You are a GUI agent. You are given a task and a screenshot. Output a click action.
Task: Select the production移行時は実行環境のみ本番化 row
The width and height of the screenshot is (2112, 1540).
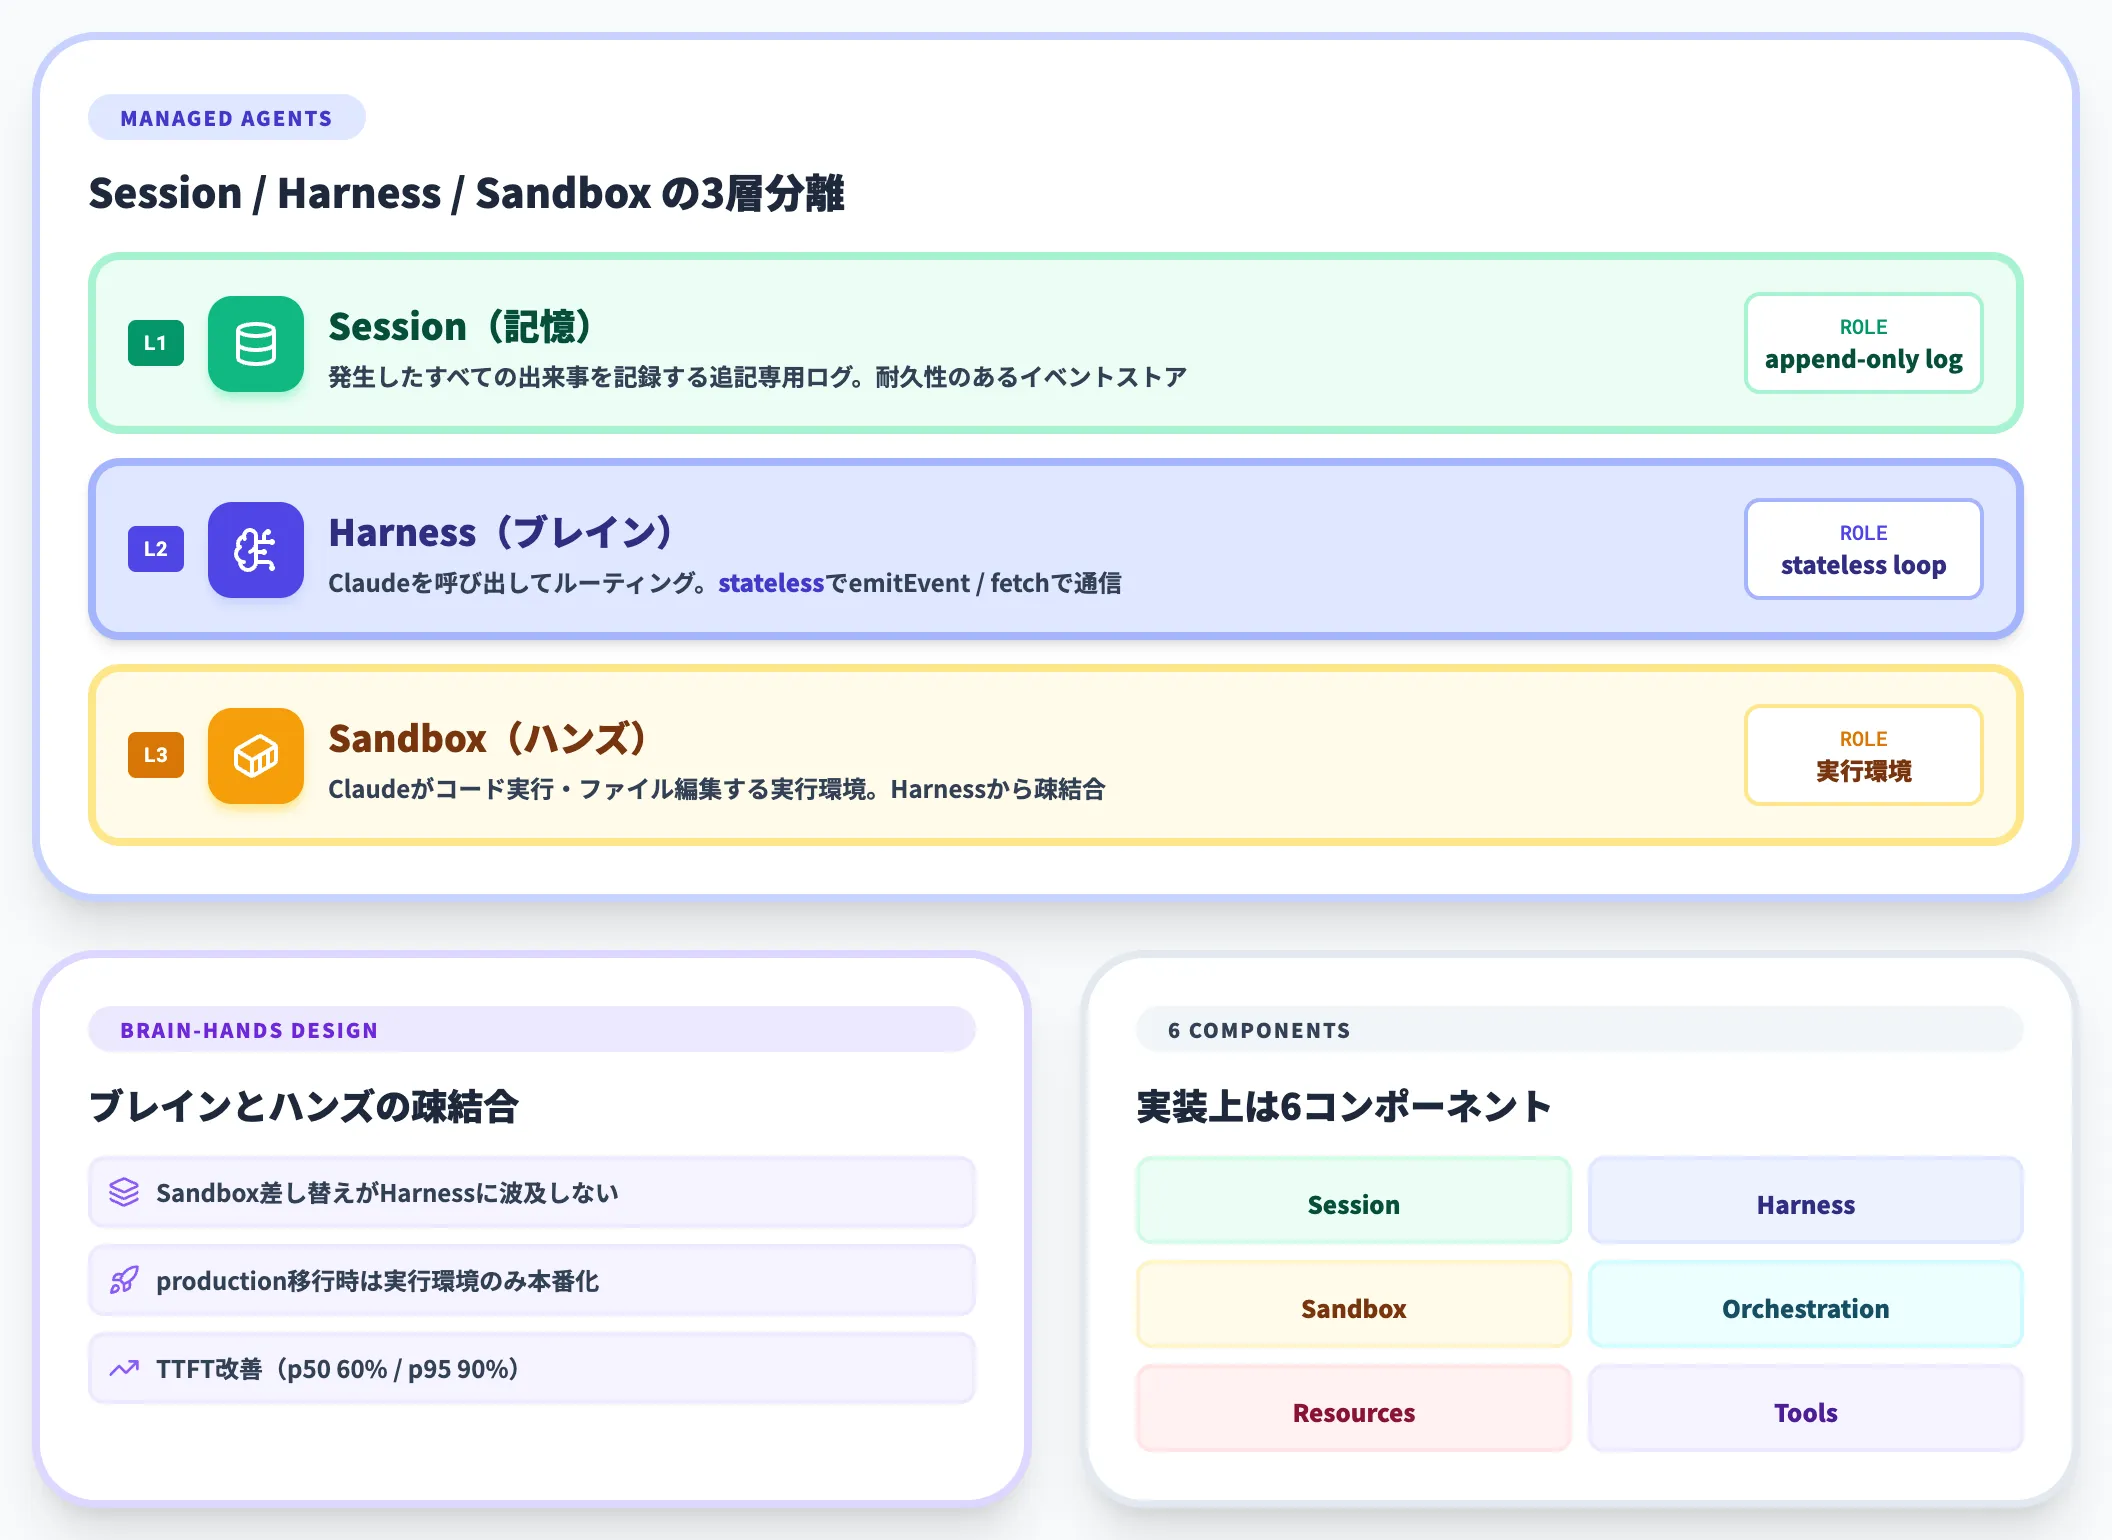pos(532,1280)
